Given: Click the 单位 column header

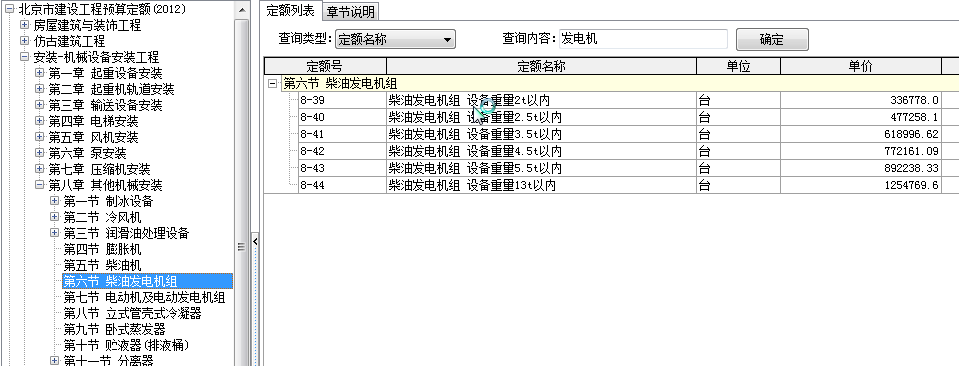Looking at the screenshot, I should [x=738, y=66].
